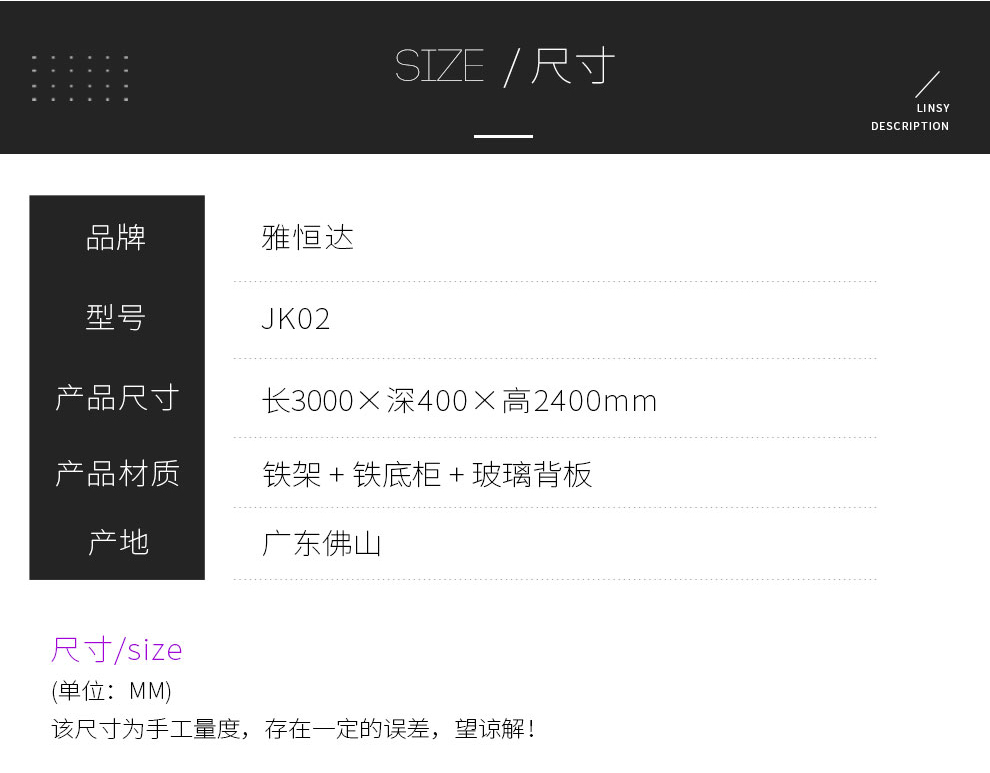Click the white underline bar below the title

[x=503, y=135]
